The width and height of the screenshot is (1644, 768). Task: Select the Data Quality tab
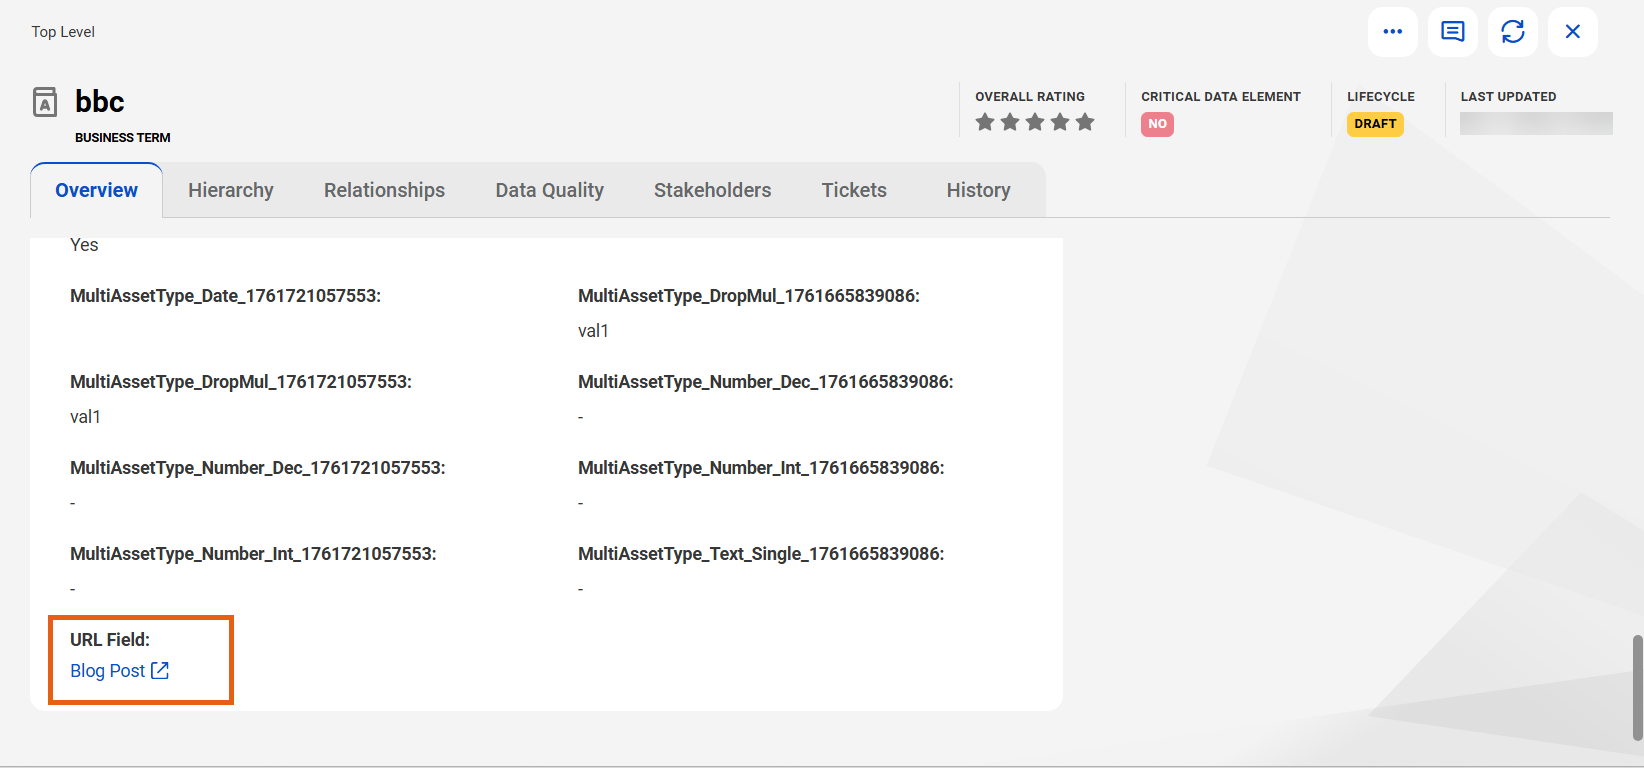(x=549, y=190)
